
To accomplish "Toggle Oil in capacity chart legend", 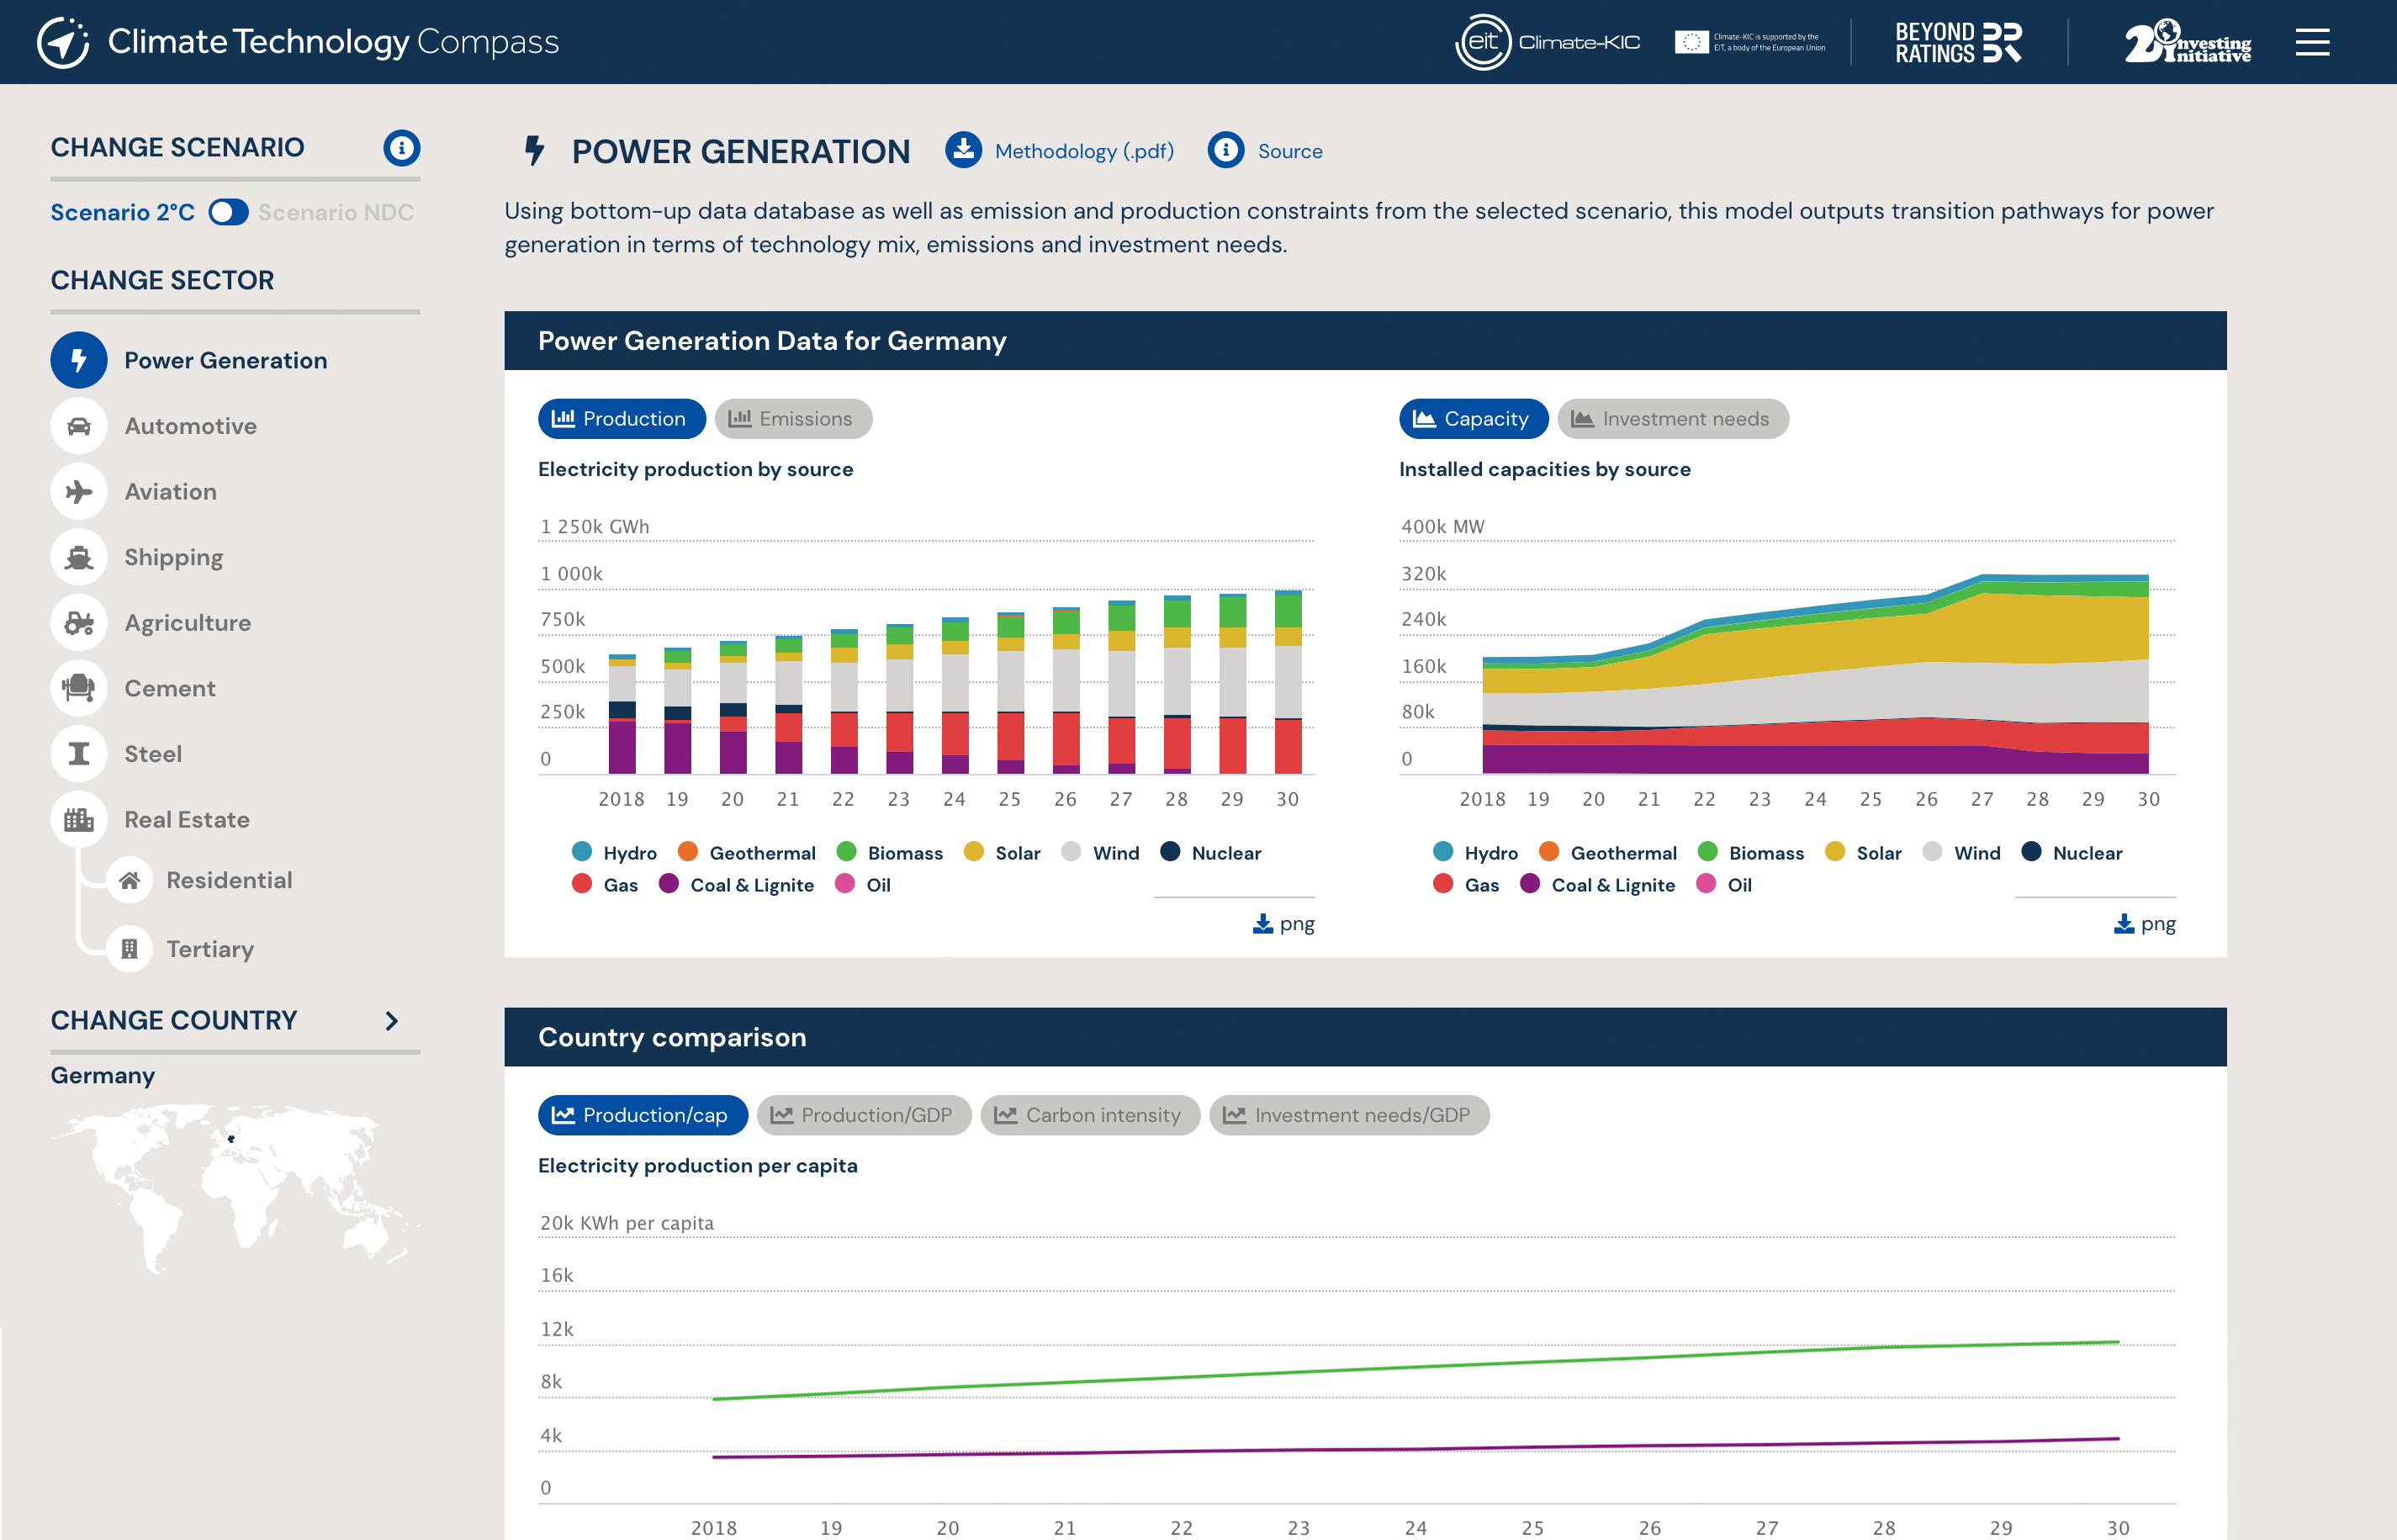I will (x=1724, y=885).
